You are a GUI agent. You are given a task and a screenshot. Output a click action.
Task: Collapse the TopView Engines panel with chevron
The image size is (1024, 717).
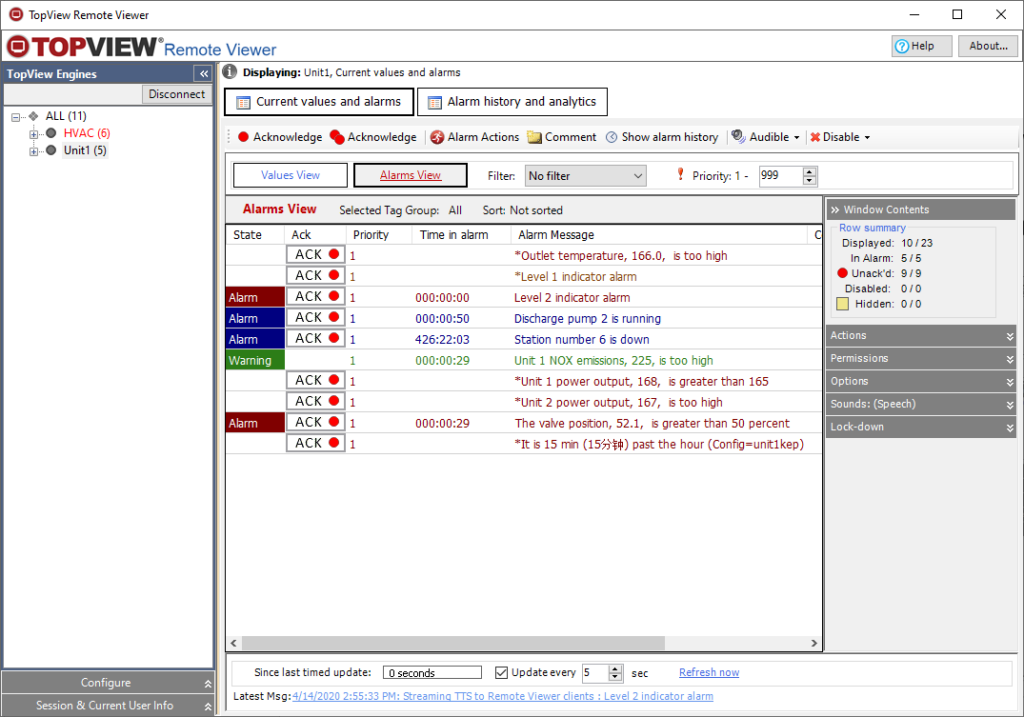point(203,74)
